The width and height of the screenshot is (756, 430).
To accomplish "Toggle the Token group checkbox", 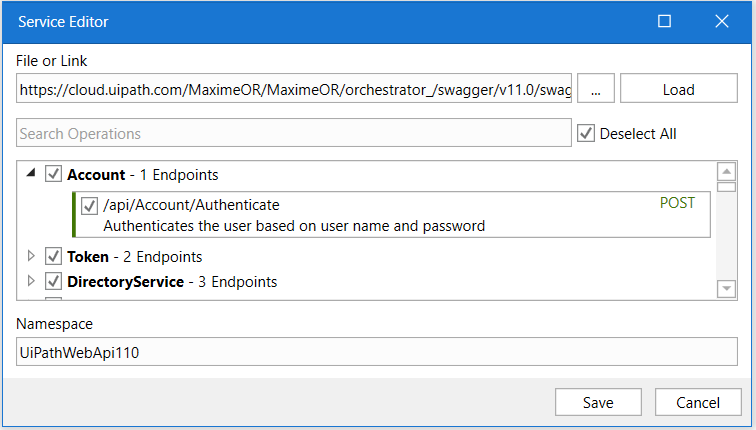I will (54, 257).
